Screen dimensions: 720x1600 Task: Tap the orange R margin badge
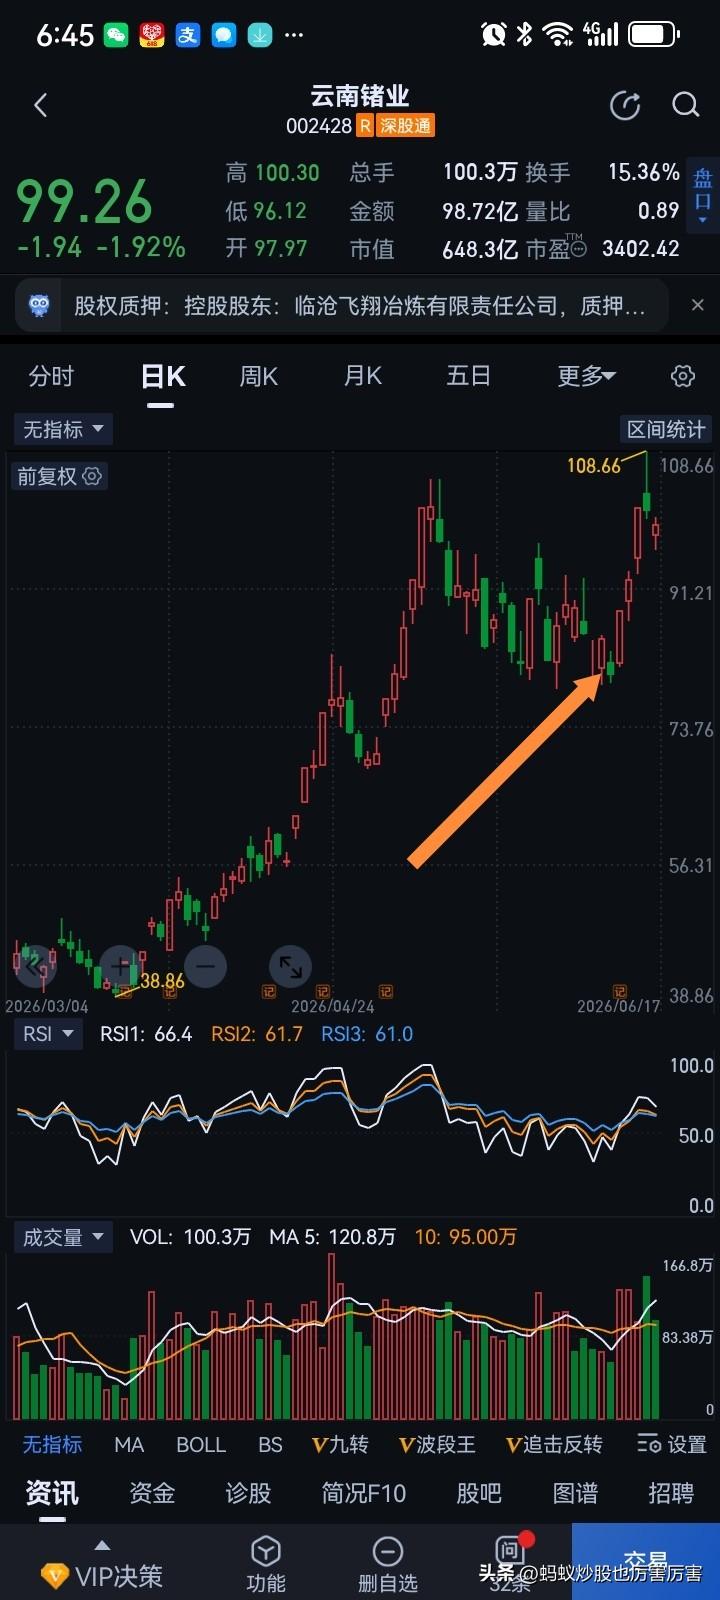[365, 126]
